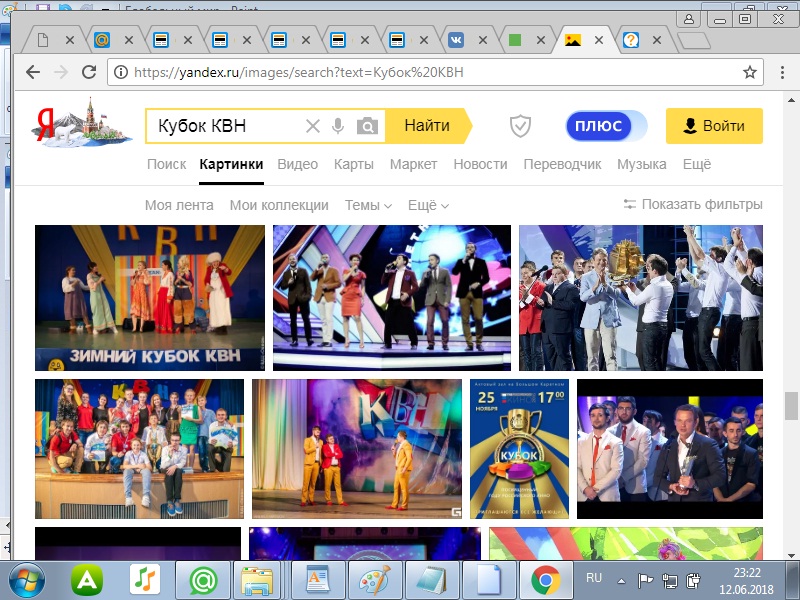Image resolution: width=800 pixels, height=600 pixels.
Task: Open the Карты tab
Action: pos(354,164)
